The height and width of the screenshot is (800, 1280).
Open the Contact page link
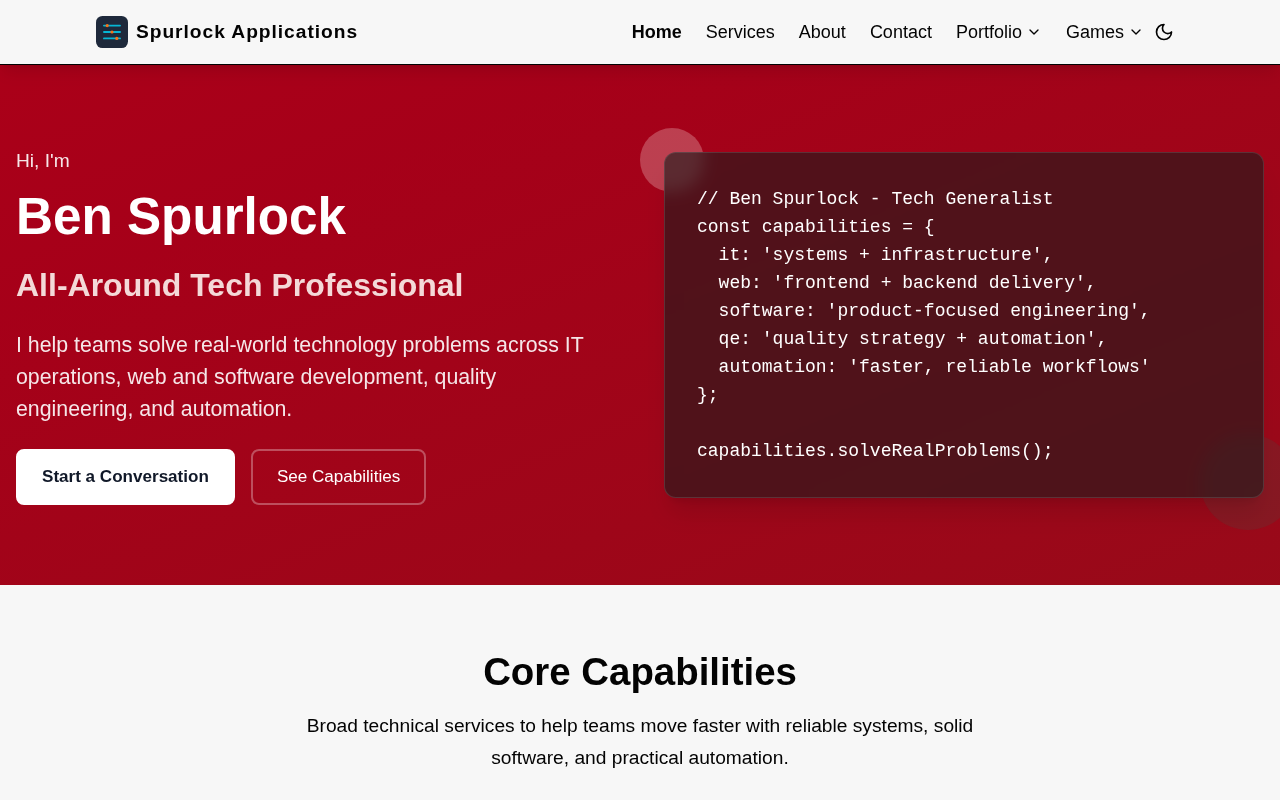[x=901, y=32]
